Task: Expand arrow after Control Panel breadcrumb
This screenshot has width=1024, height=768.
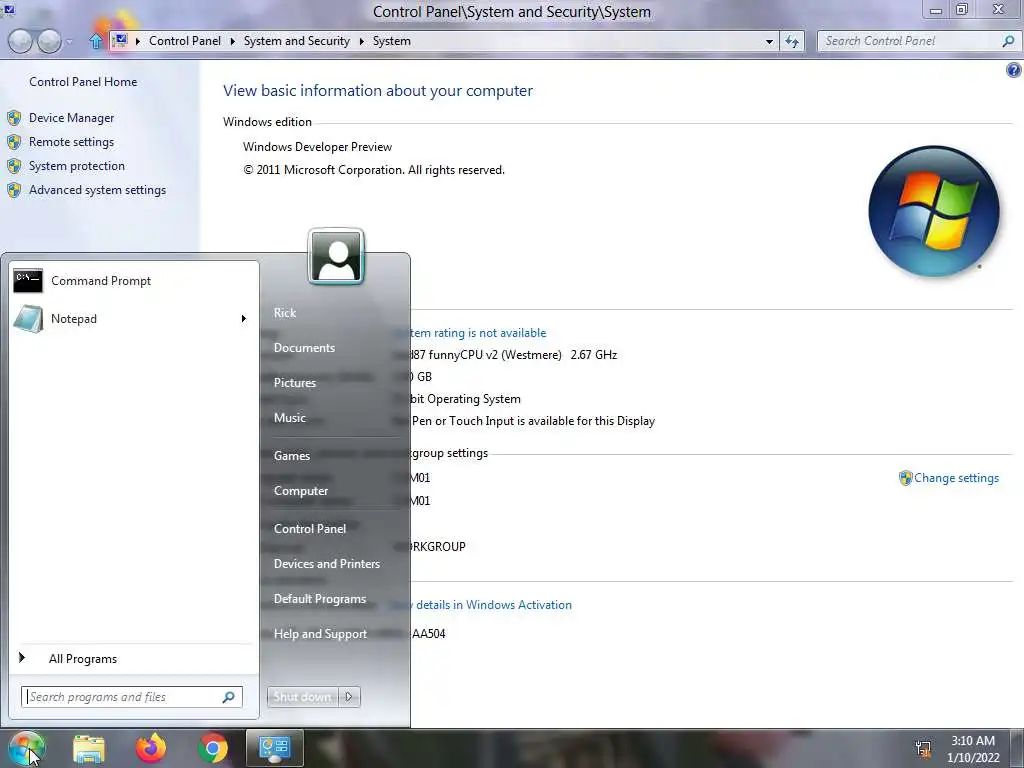Action: point(232,41)
